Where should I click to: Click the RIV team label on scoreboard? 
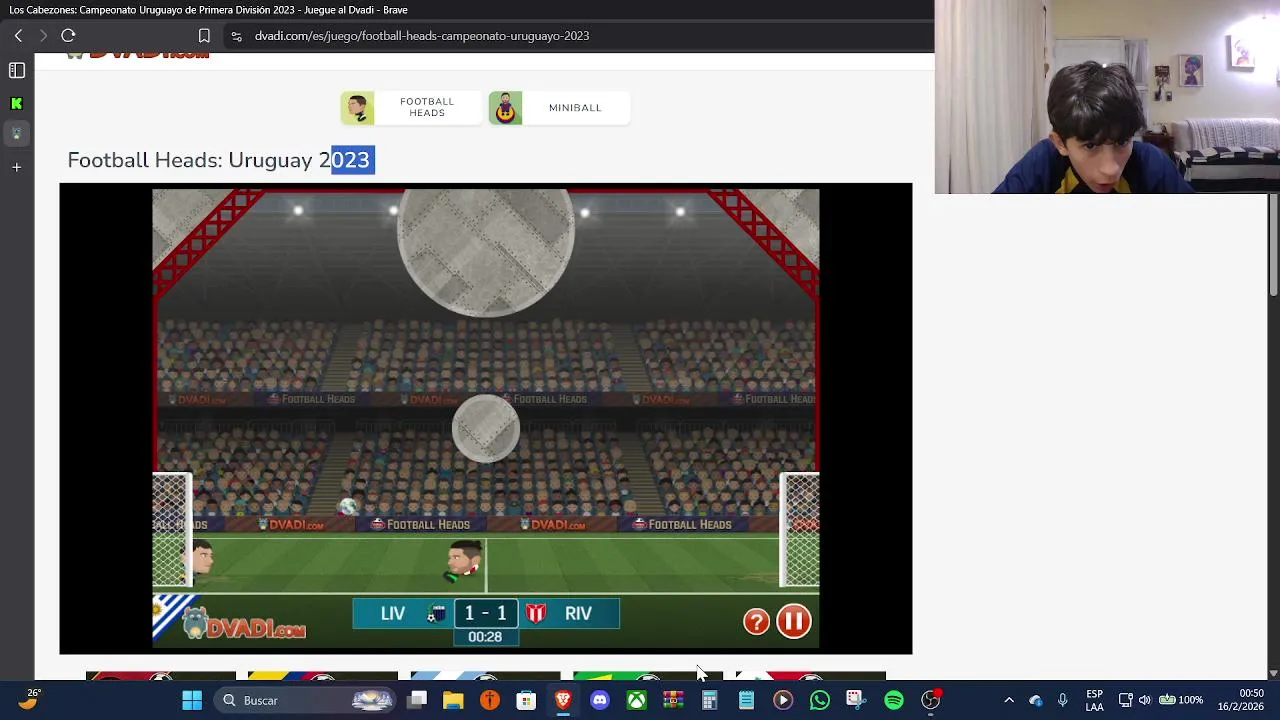578,613
